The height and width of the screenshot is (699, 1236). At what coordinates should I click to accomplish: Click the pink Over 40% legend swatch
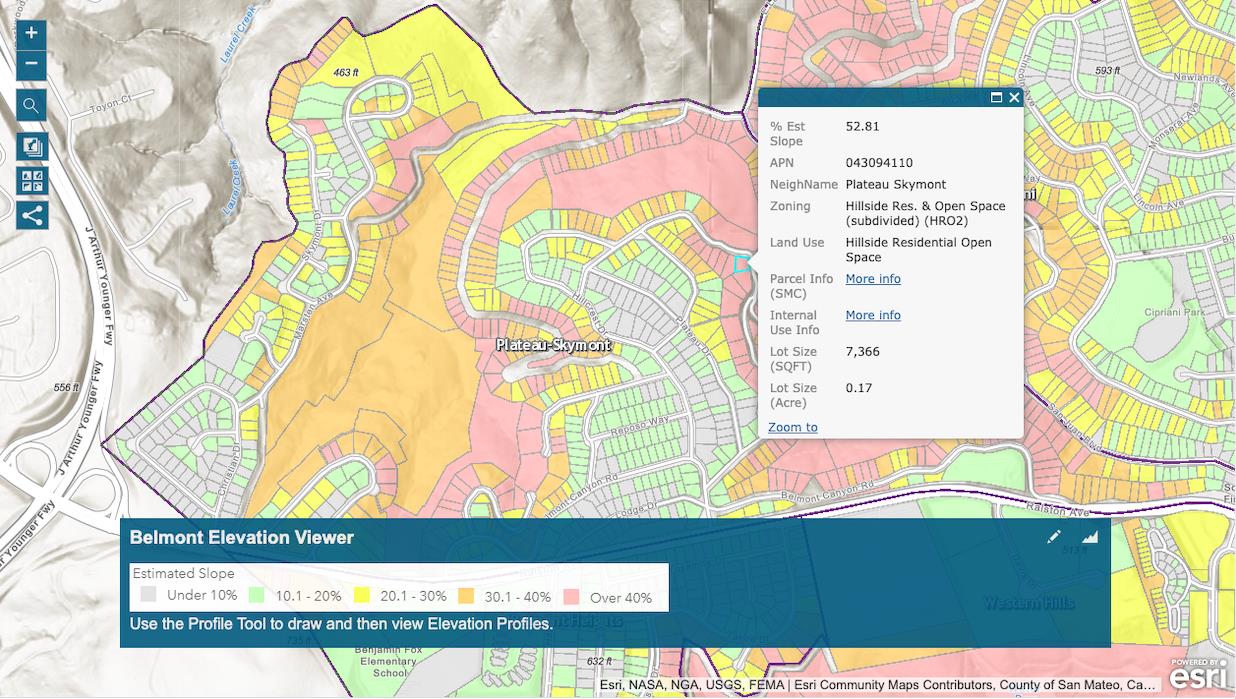pyautogui.click(x=571, y=596)
